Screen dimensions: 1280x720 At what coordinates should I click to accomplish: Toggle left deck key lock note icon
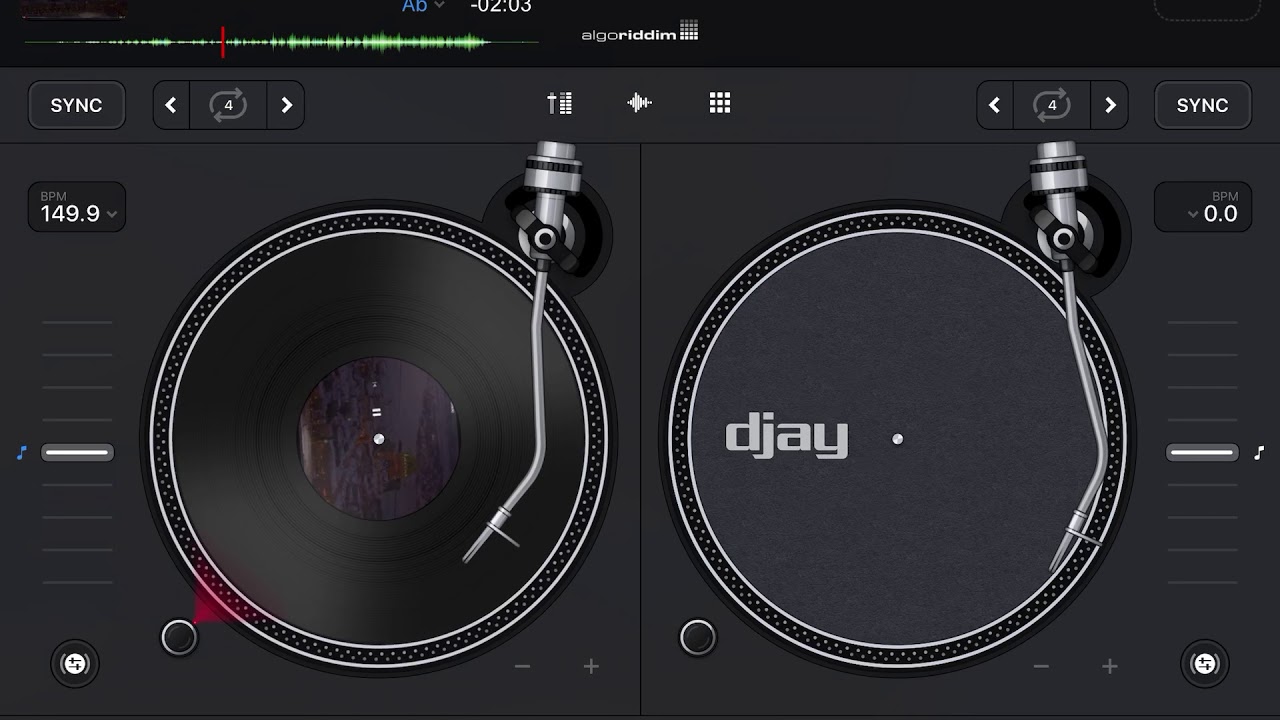[x=21, y=453]
